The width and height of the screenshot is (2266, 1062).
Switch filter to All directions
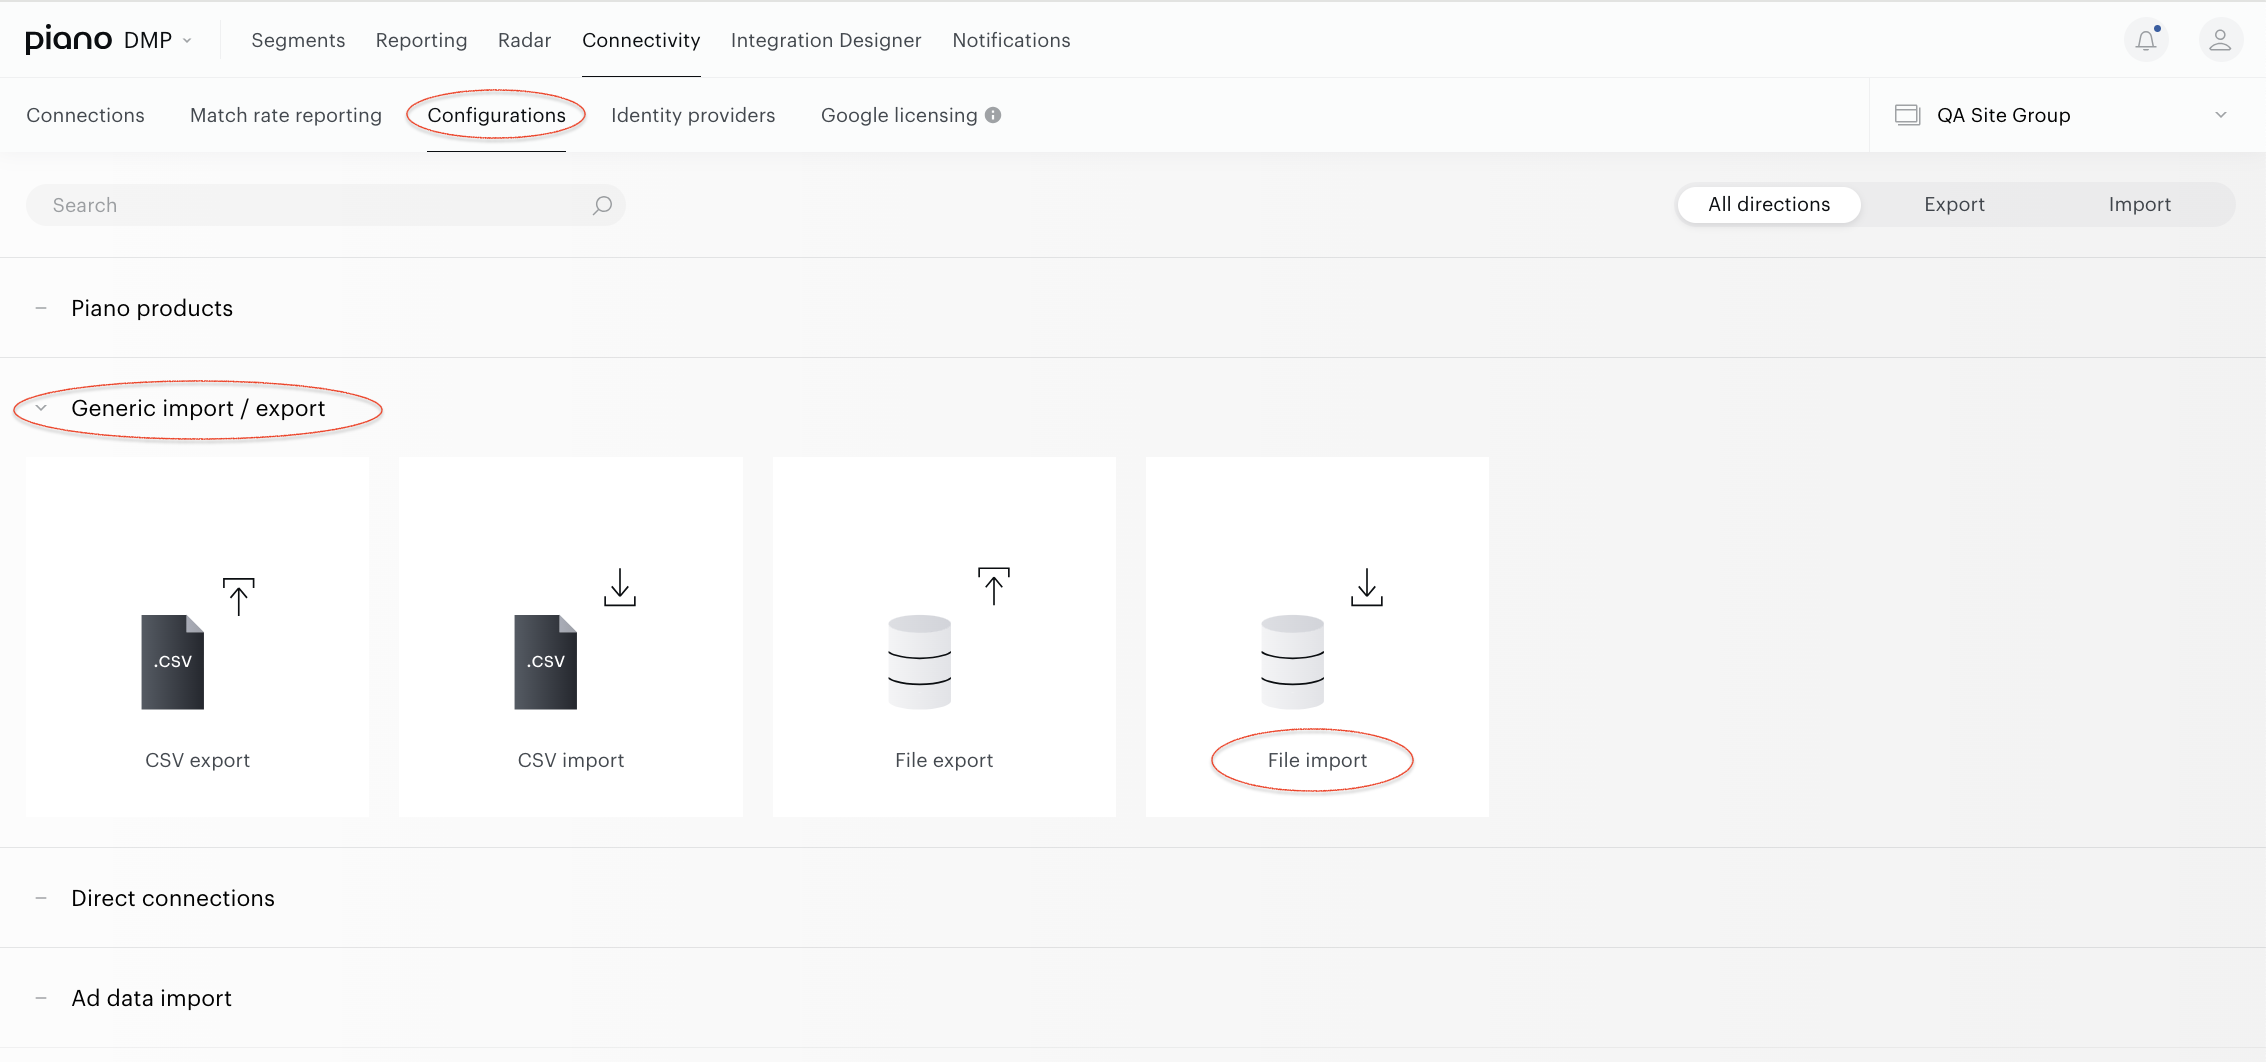coord(1769,204)
